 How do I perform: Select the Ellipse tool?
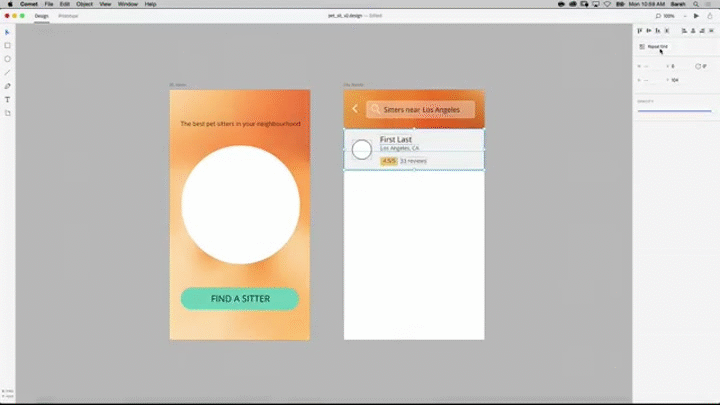click(x=8, y=59)
